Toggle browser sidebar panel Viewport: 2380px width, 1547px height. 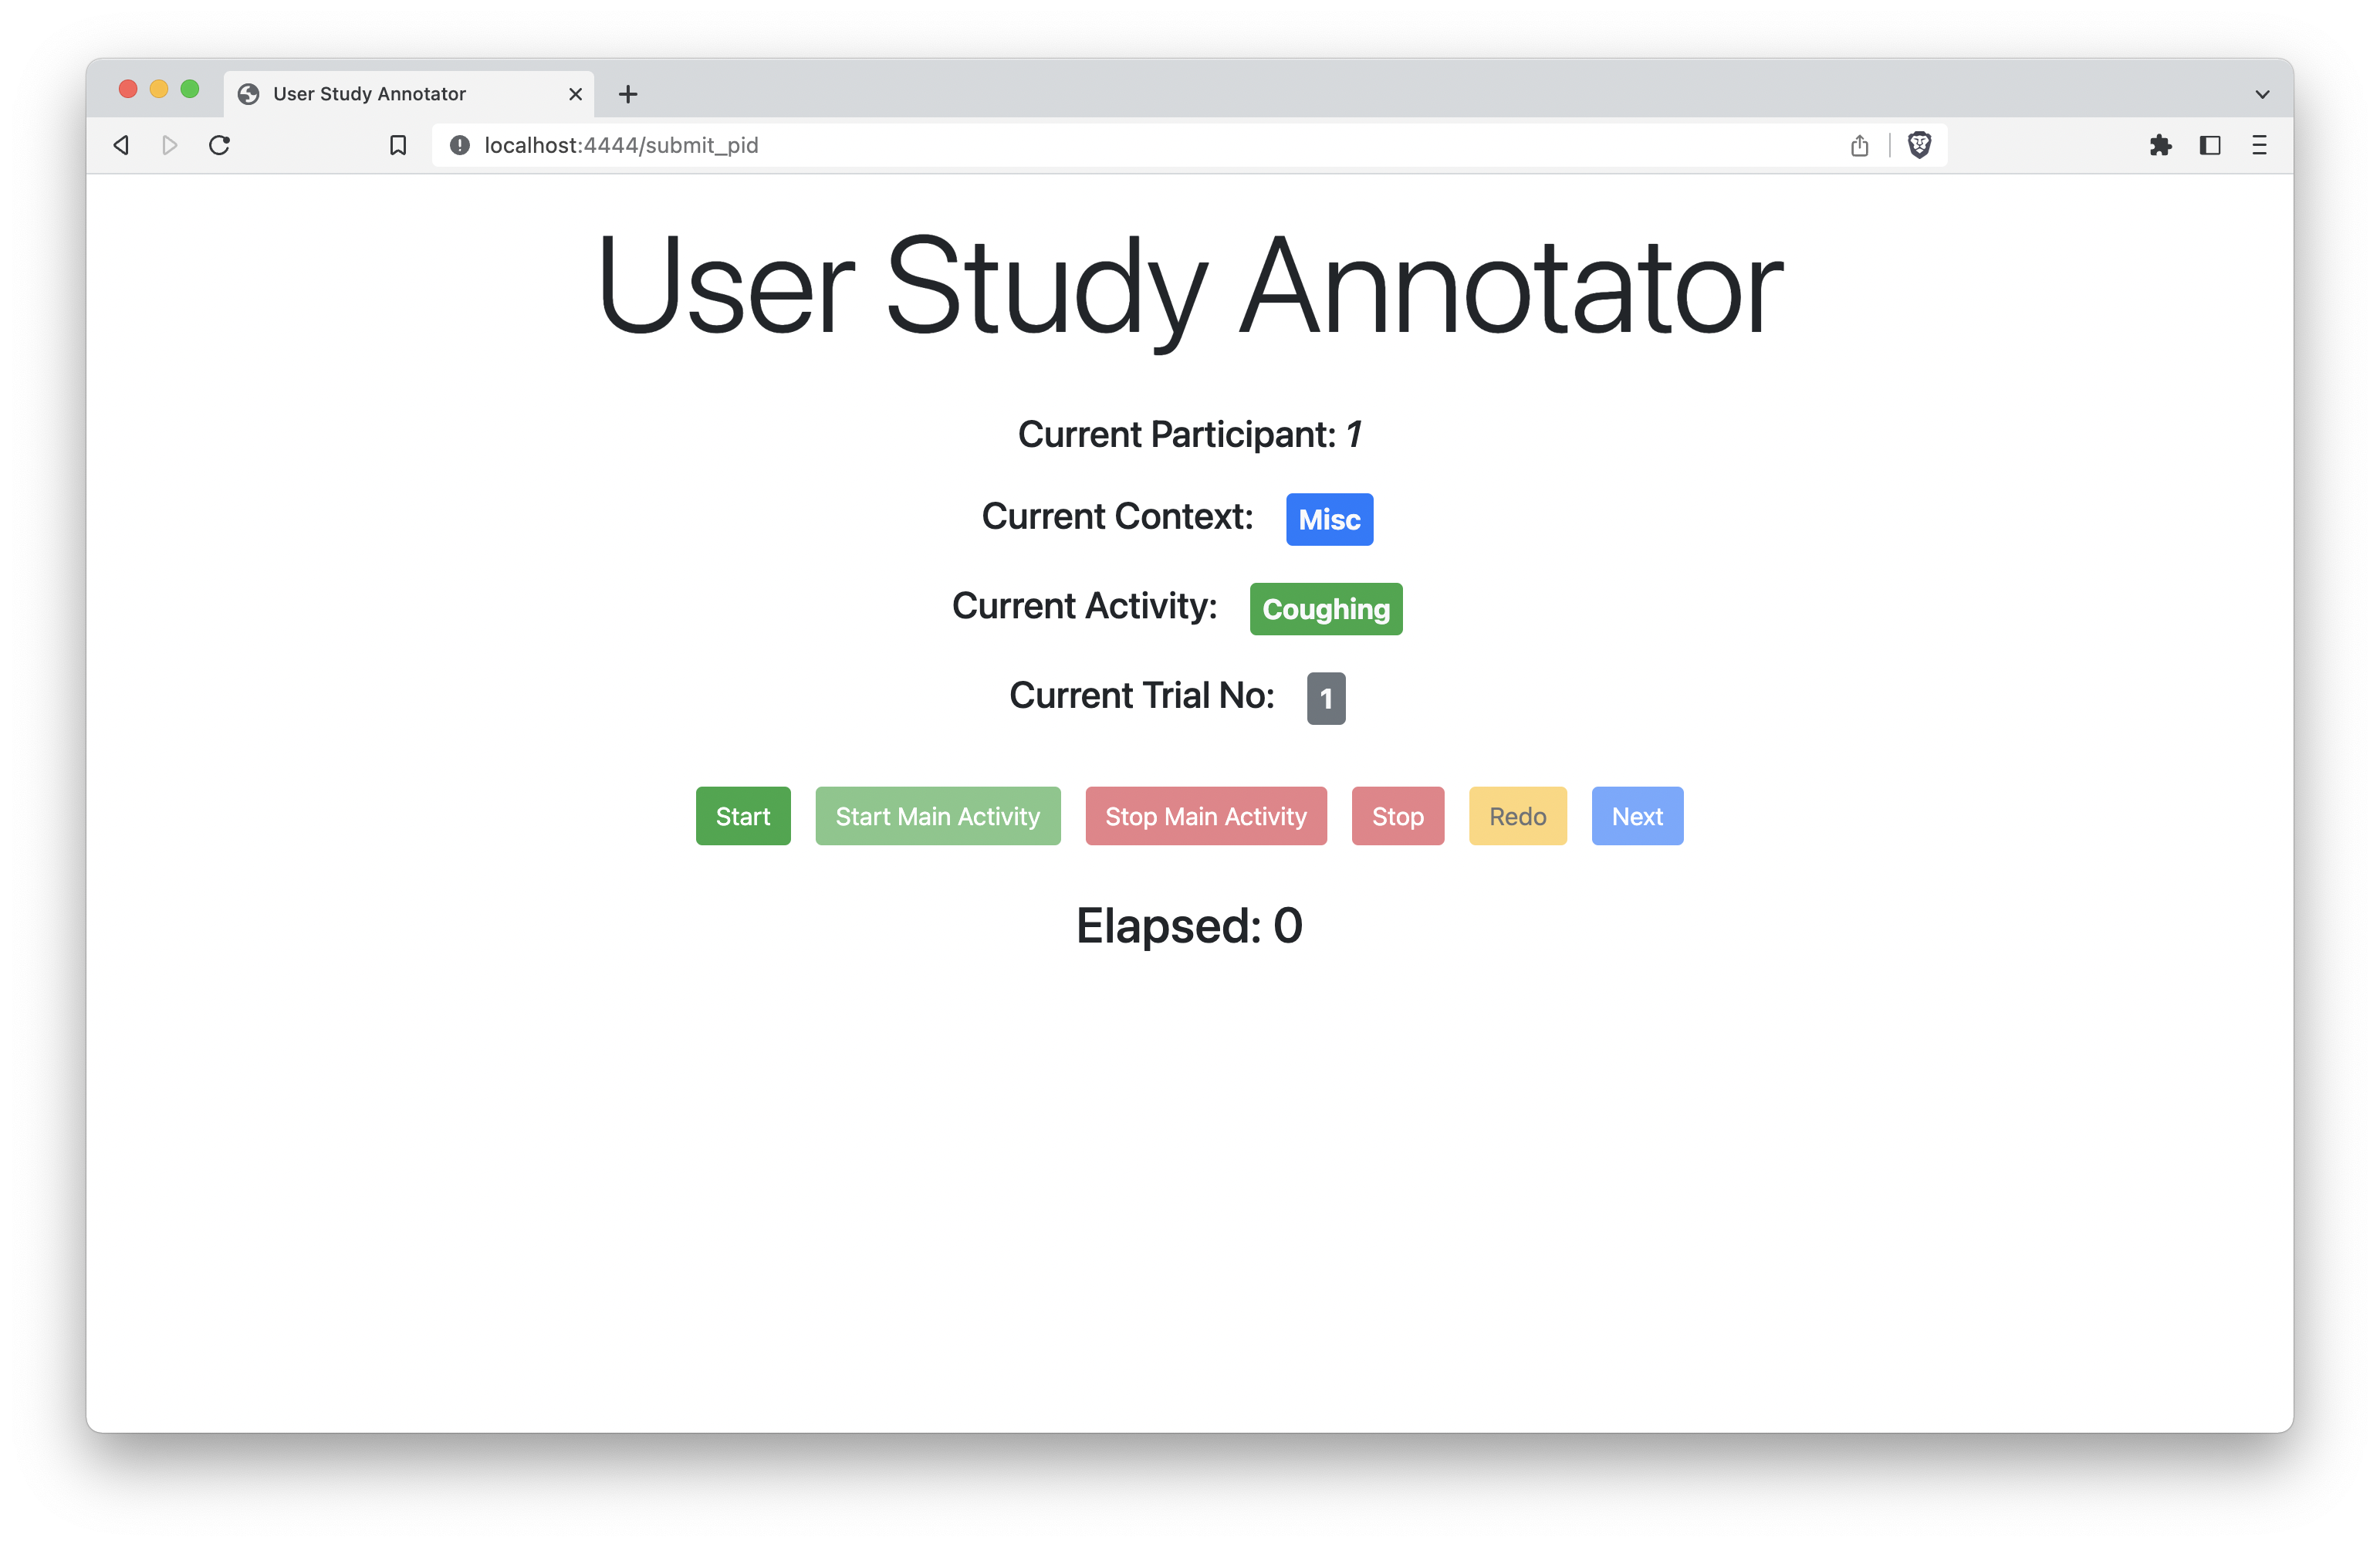point(2210,144)
